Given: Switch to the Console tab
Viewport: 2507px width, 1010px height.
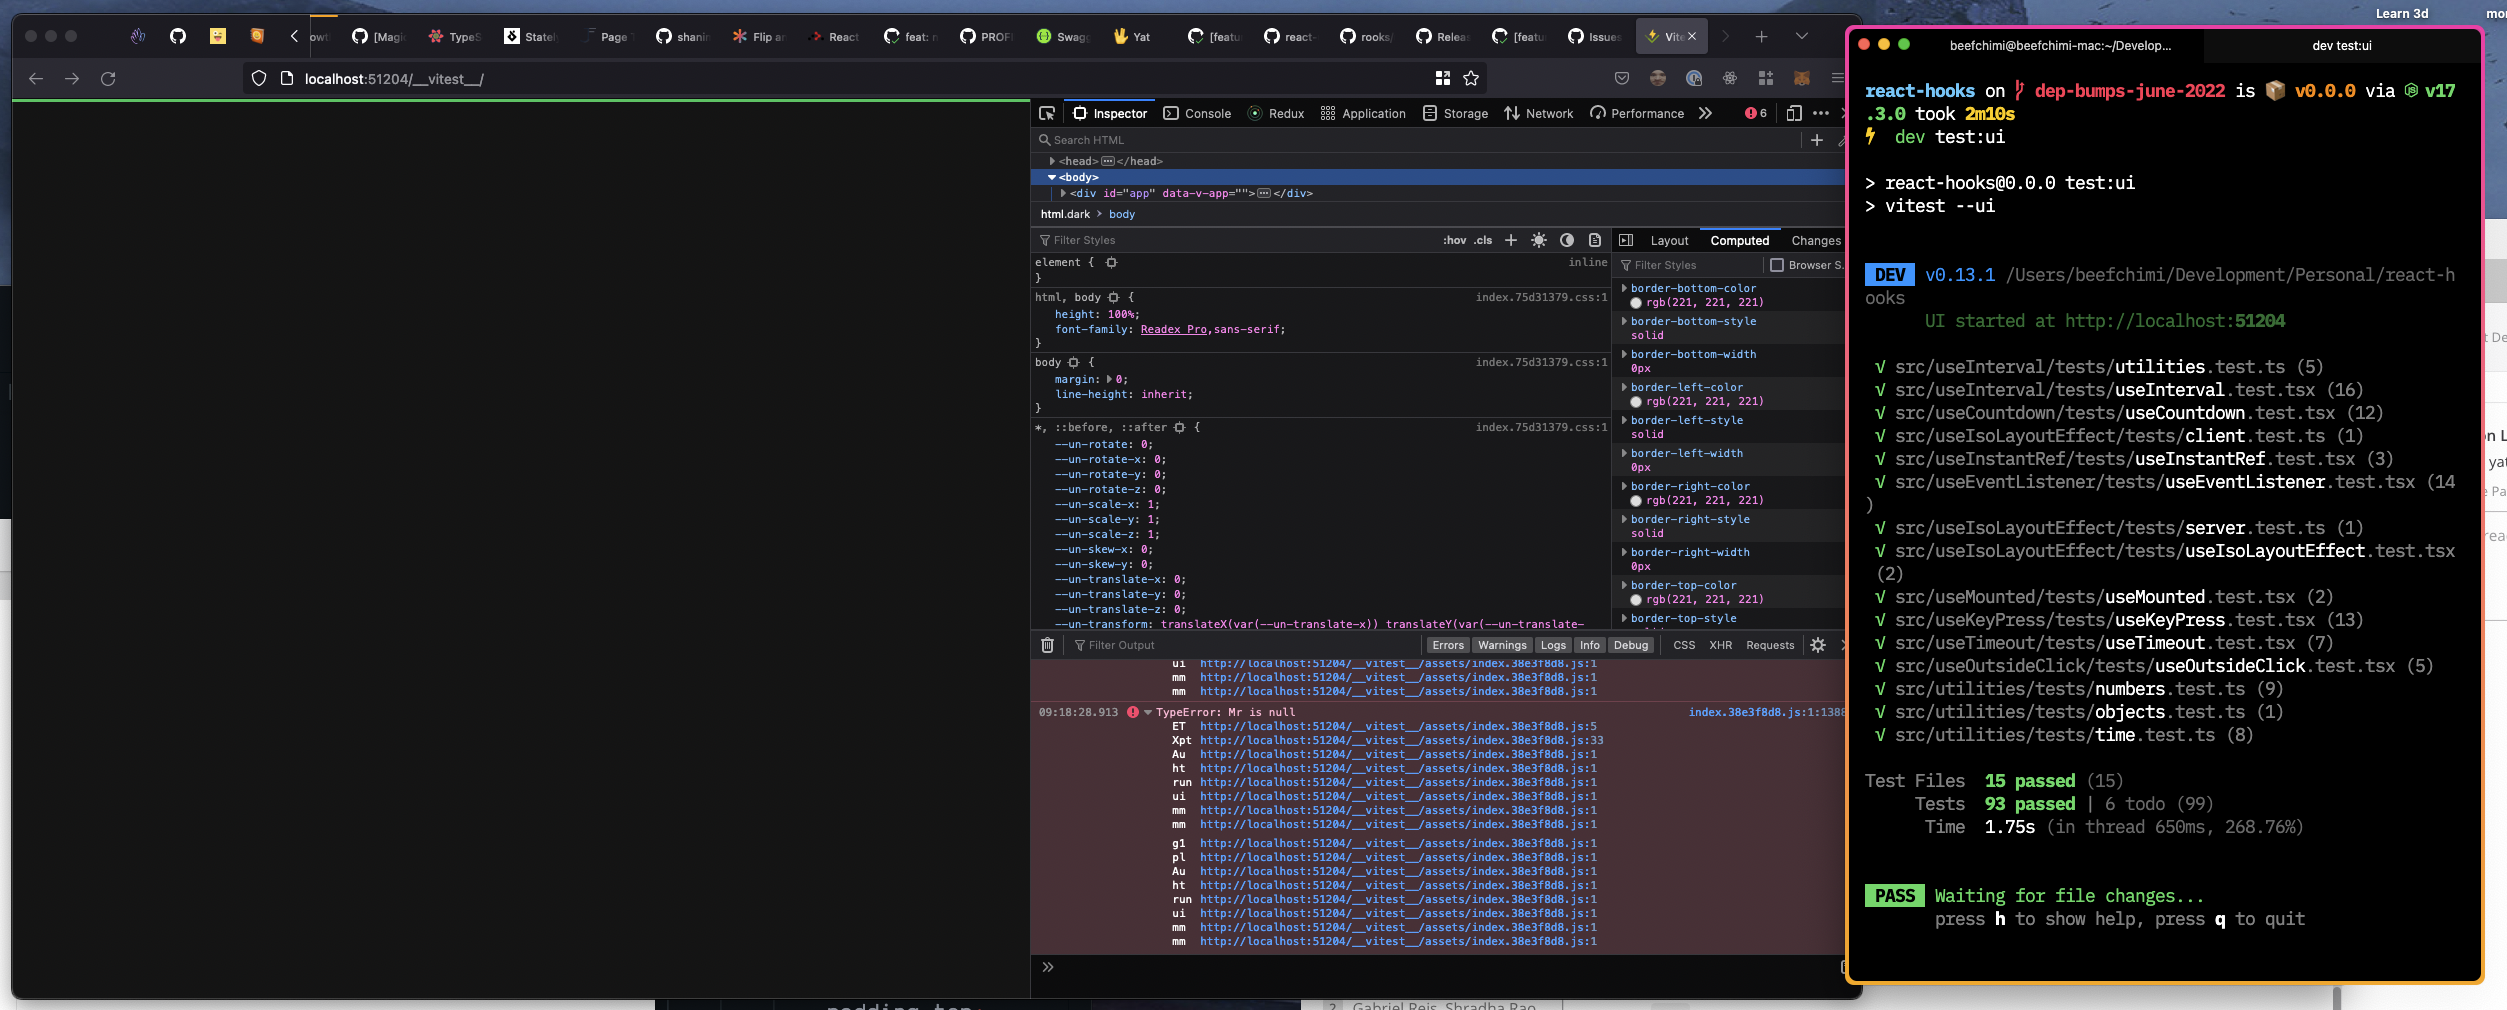Looking at the screenshot, I should (x=1205, y=113).
